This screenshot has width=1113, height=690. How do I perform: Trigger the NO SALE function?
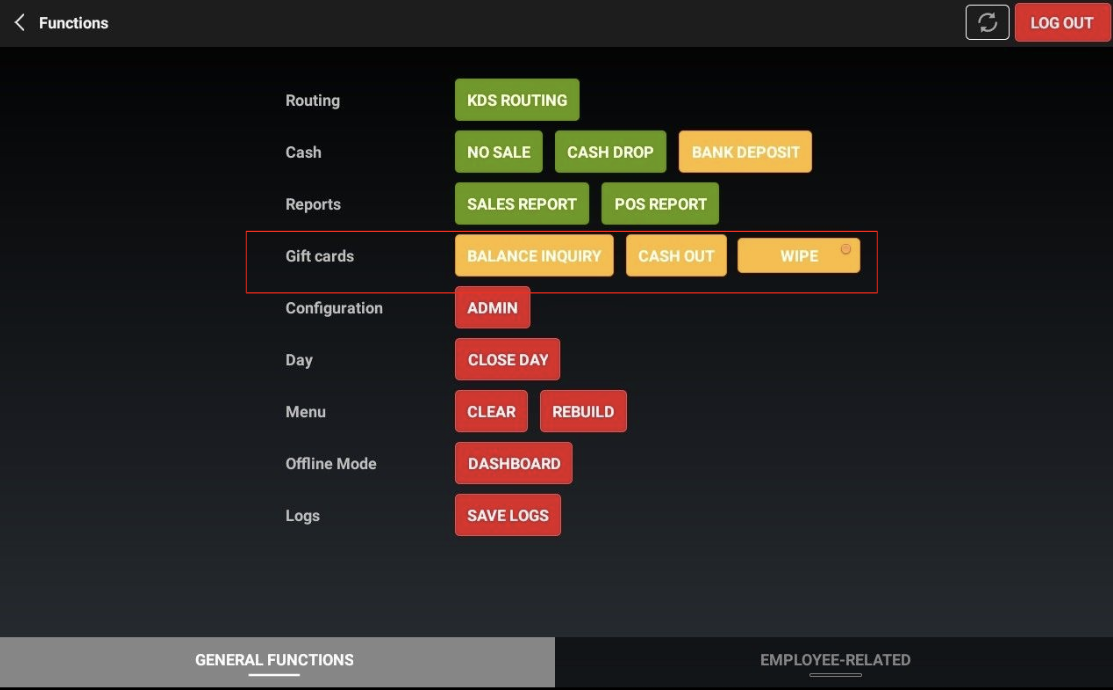(499, 152)
